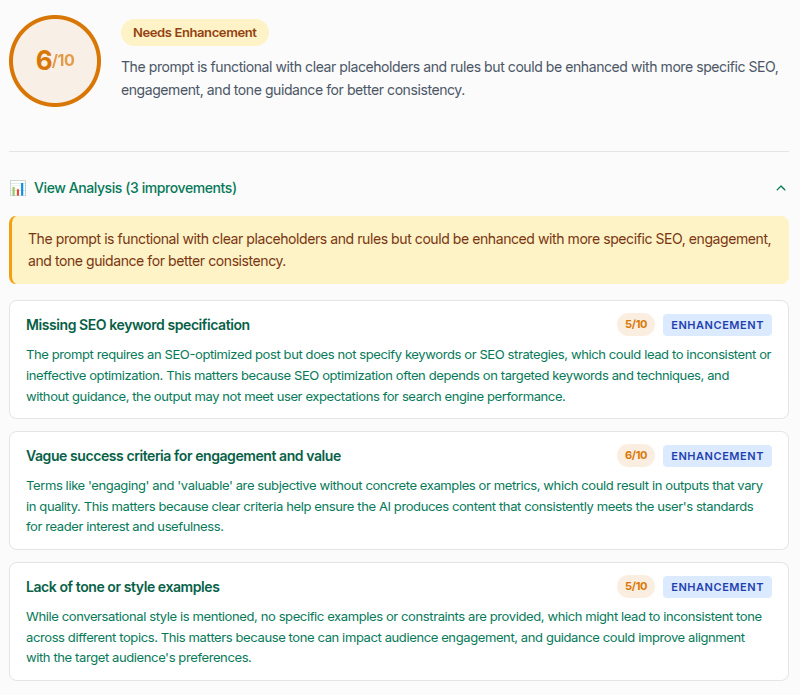Viewport: 800px width, 695px height.
Task: Click the 5/10 badge on tone examples card
Action: tap(635, 587)
